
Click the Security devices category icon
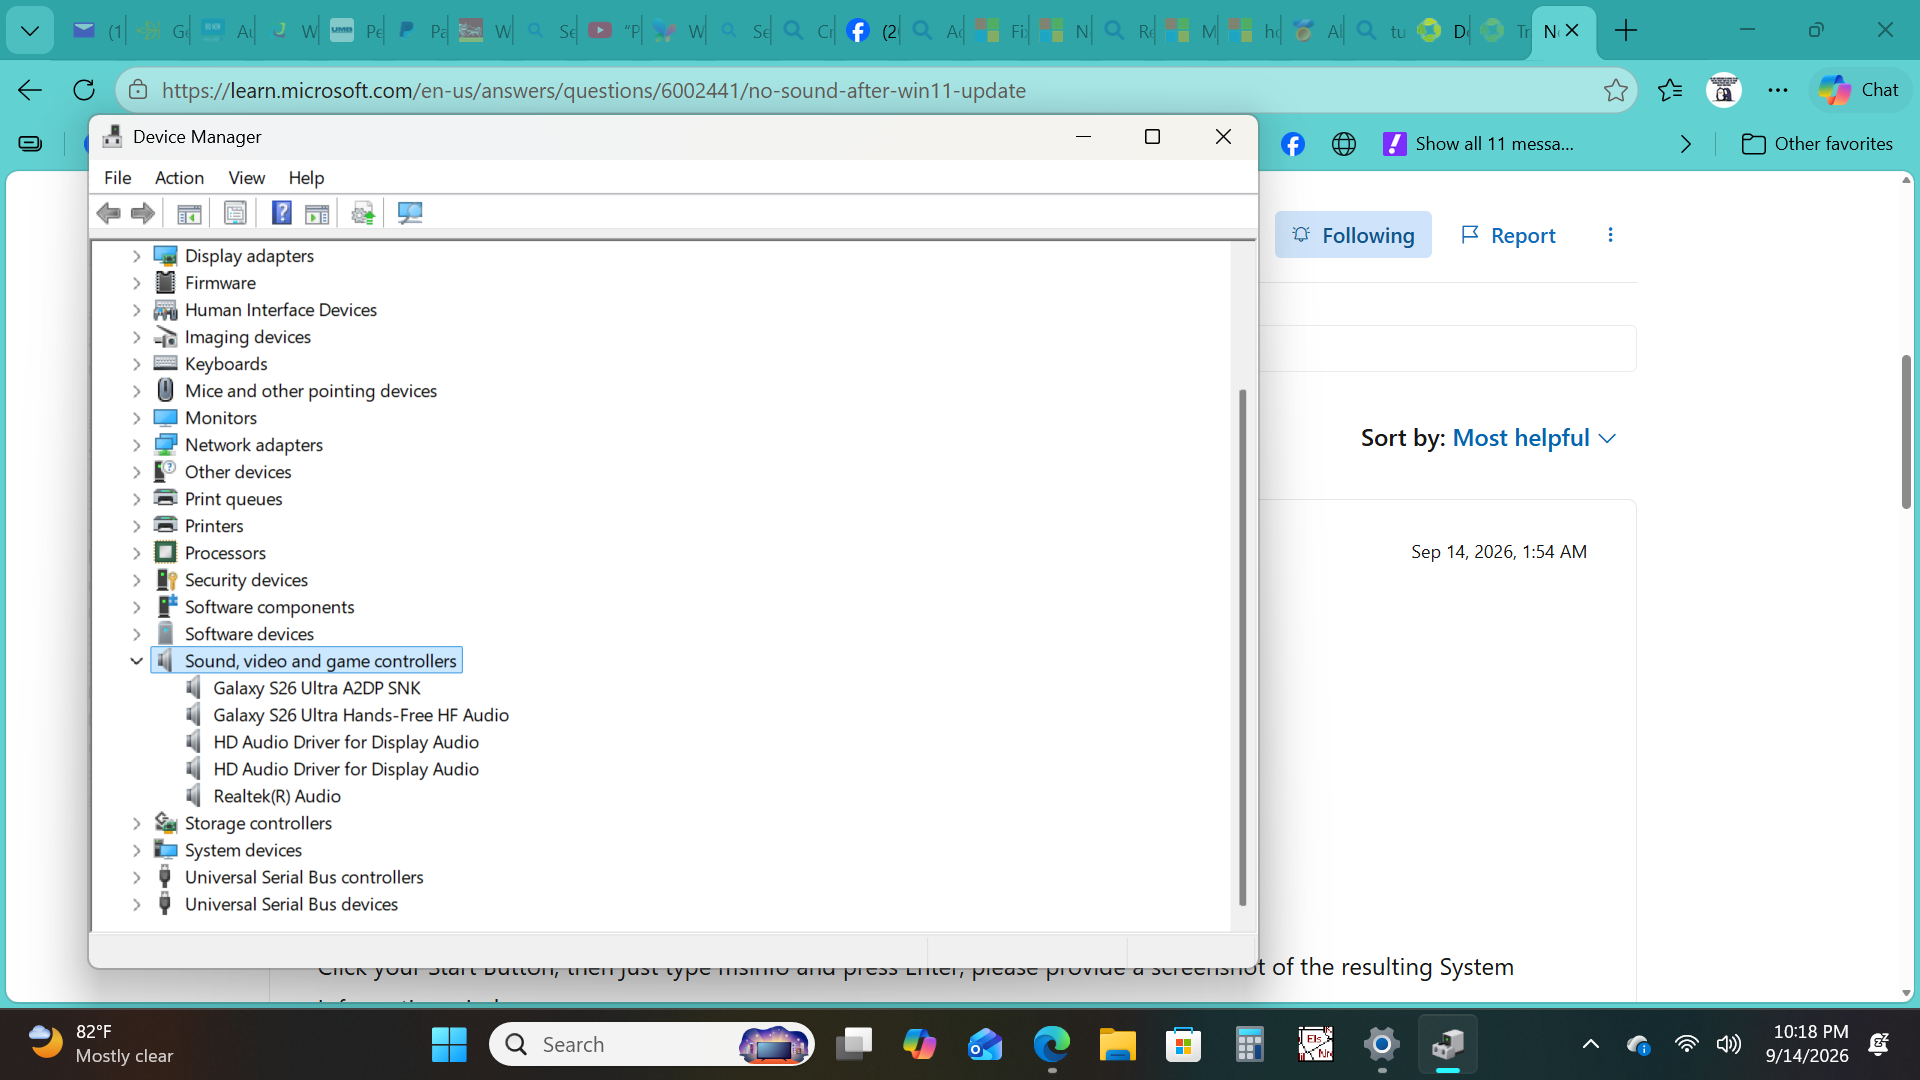pos(165,580)
